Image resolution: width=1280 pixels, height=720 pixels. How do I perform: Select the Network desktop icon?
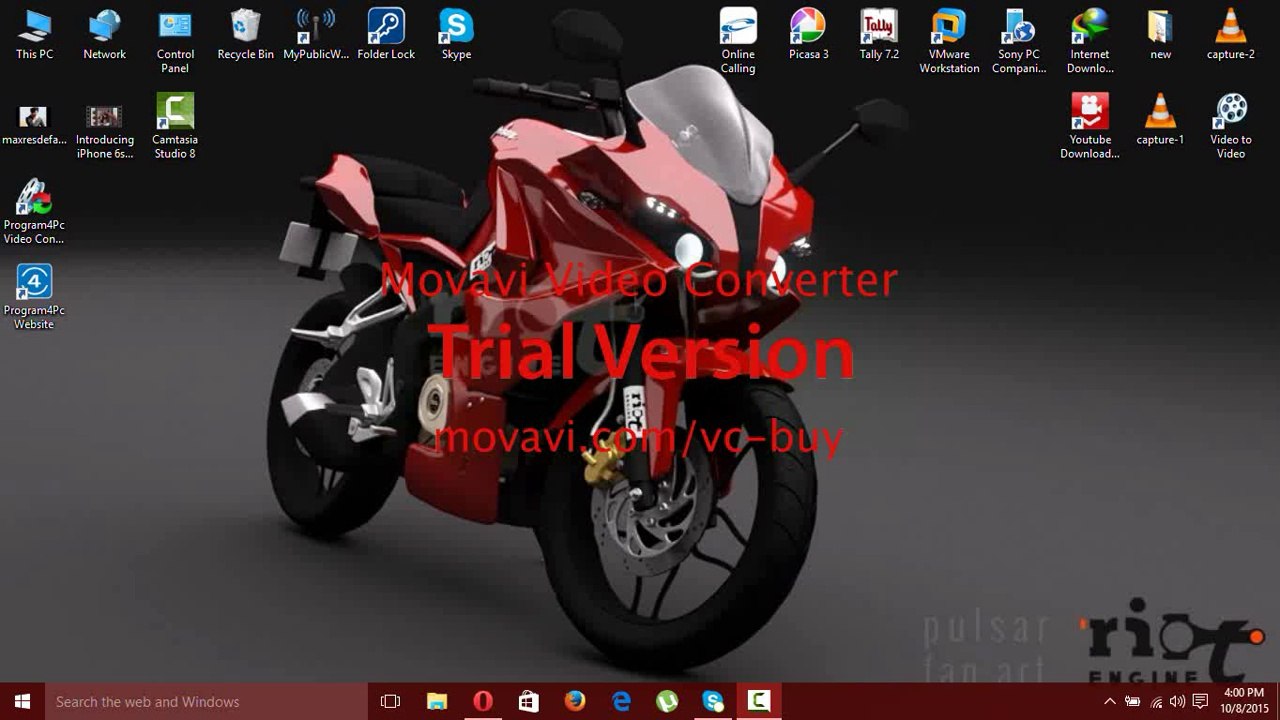105,35
